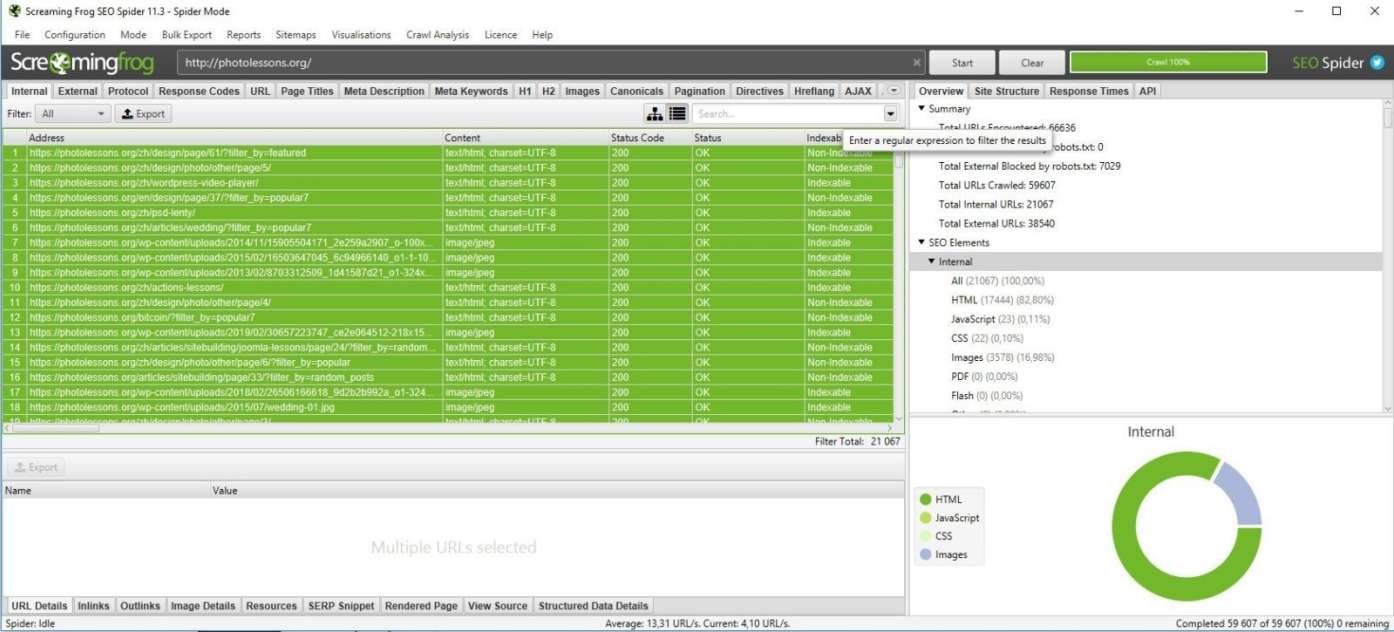This screenshot has width=1394, height=632.
Task: Sort by the Status Code column header
Action: coord(650,138)
